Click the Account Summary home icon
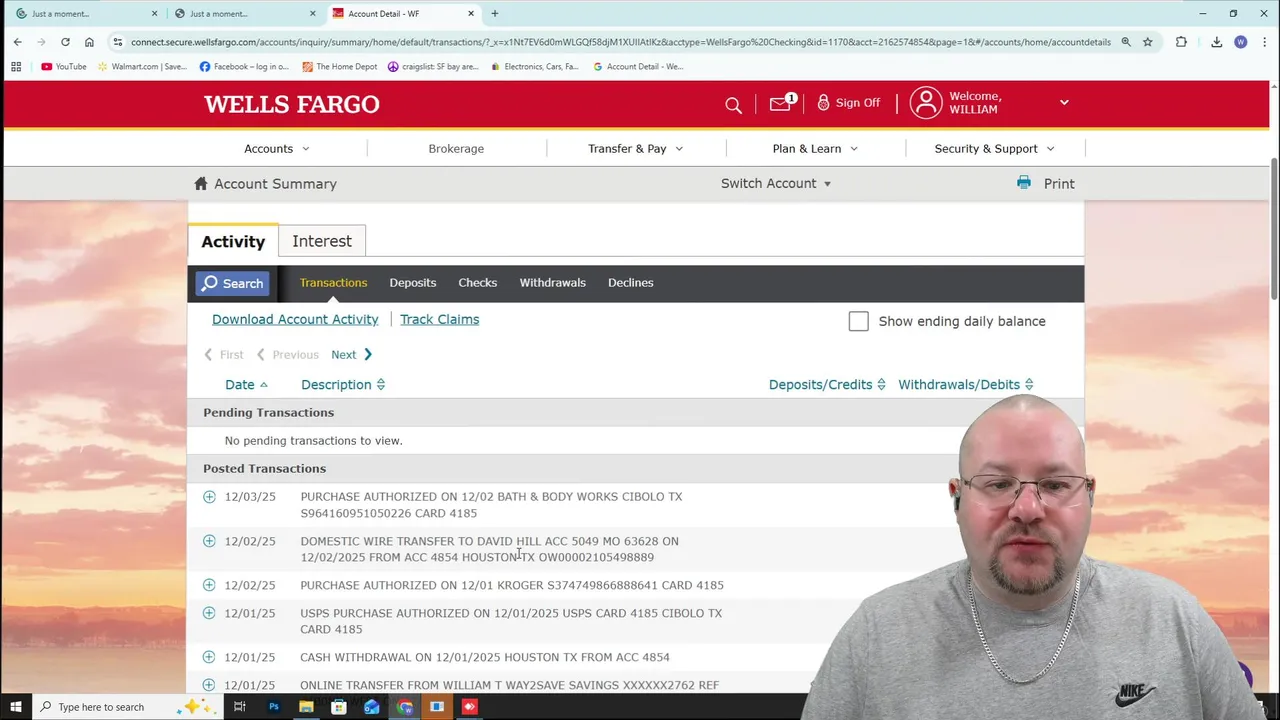Viewport: 1280px width, 720px height. [201, 183]
